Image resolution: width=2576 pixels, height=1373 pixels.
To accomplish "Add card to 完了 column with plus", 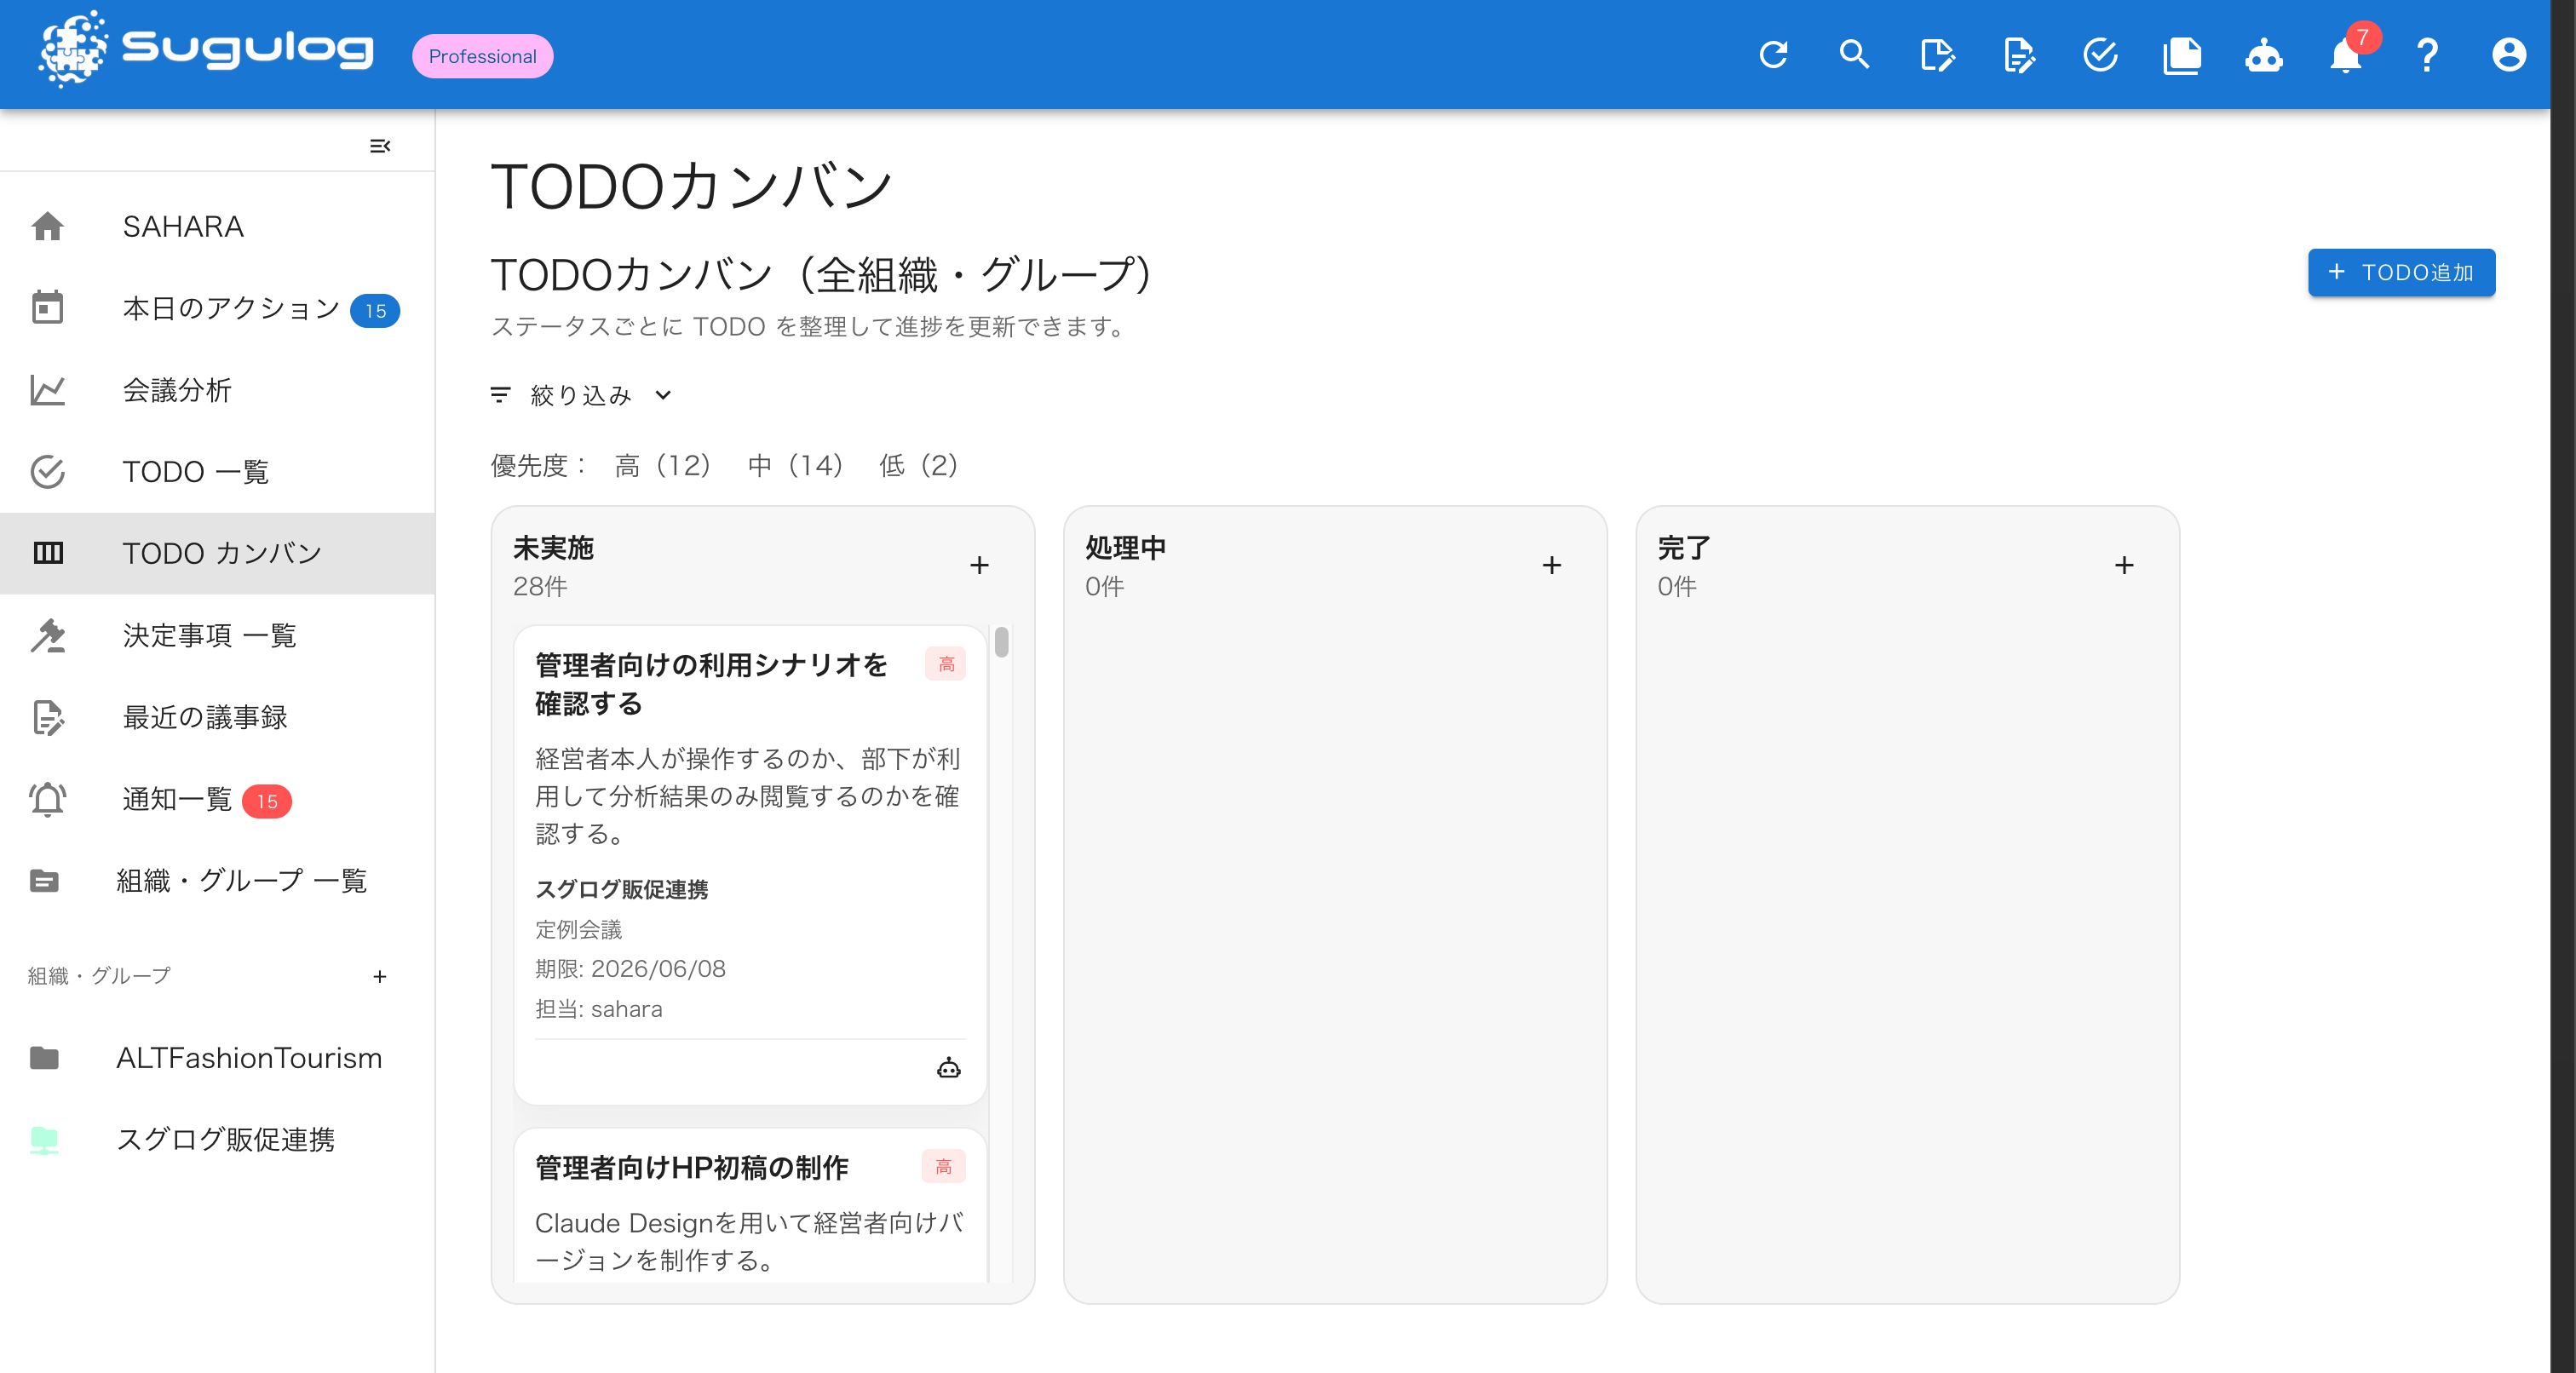I will [x=2124, y=566].
